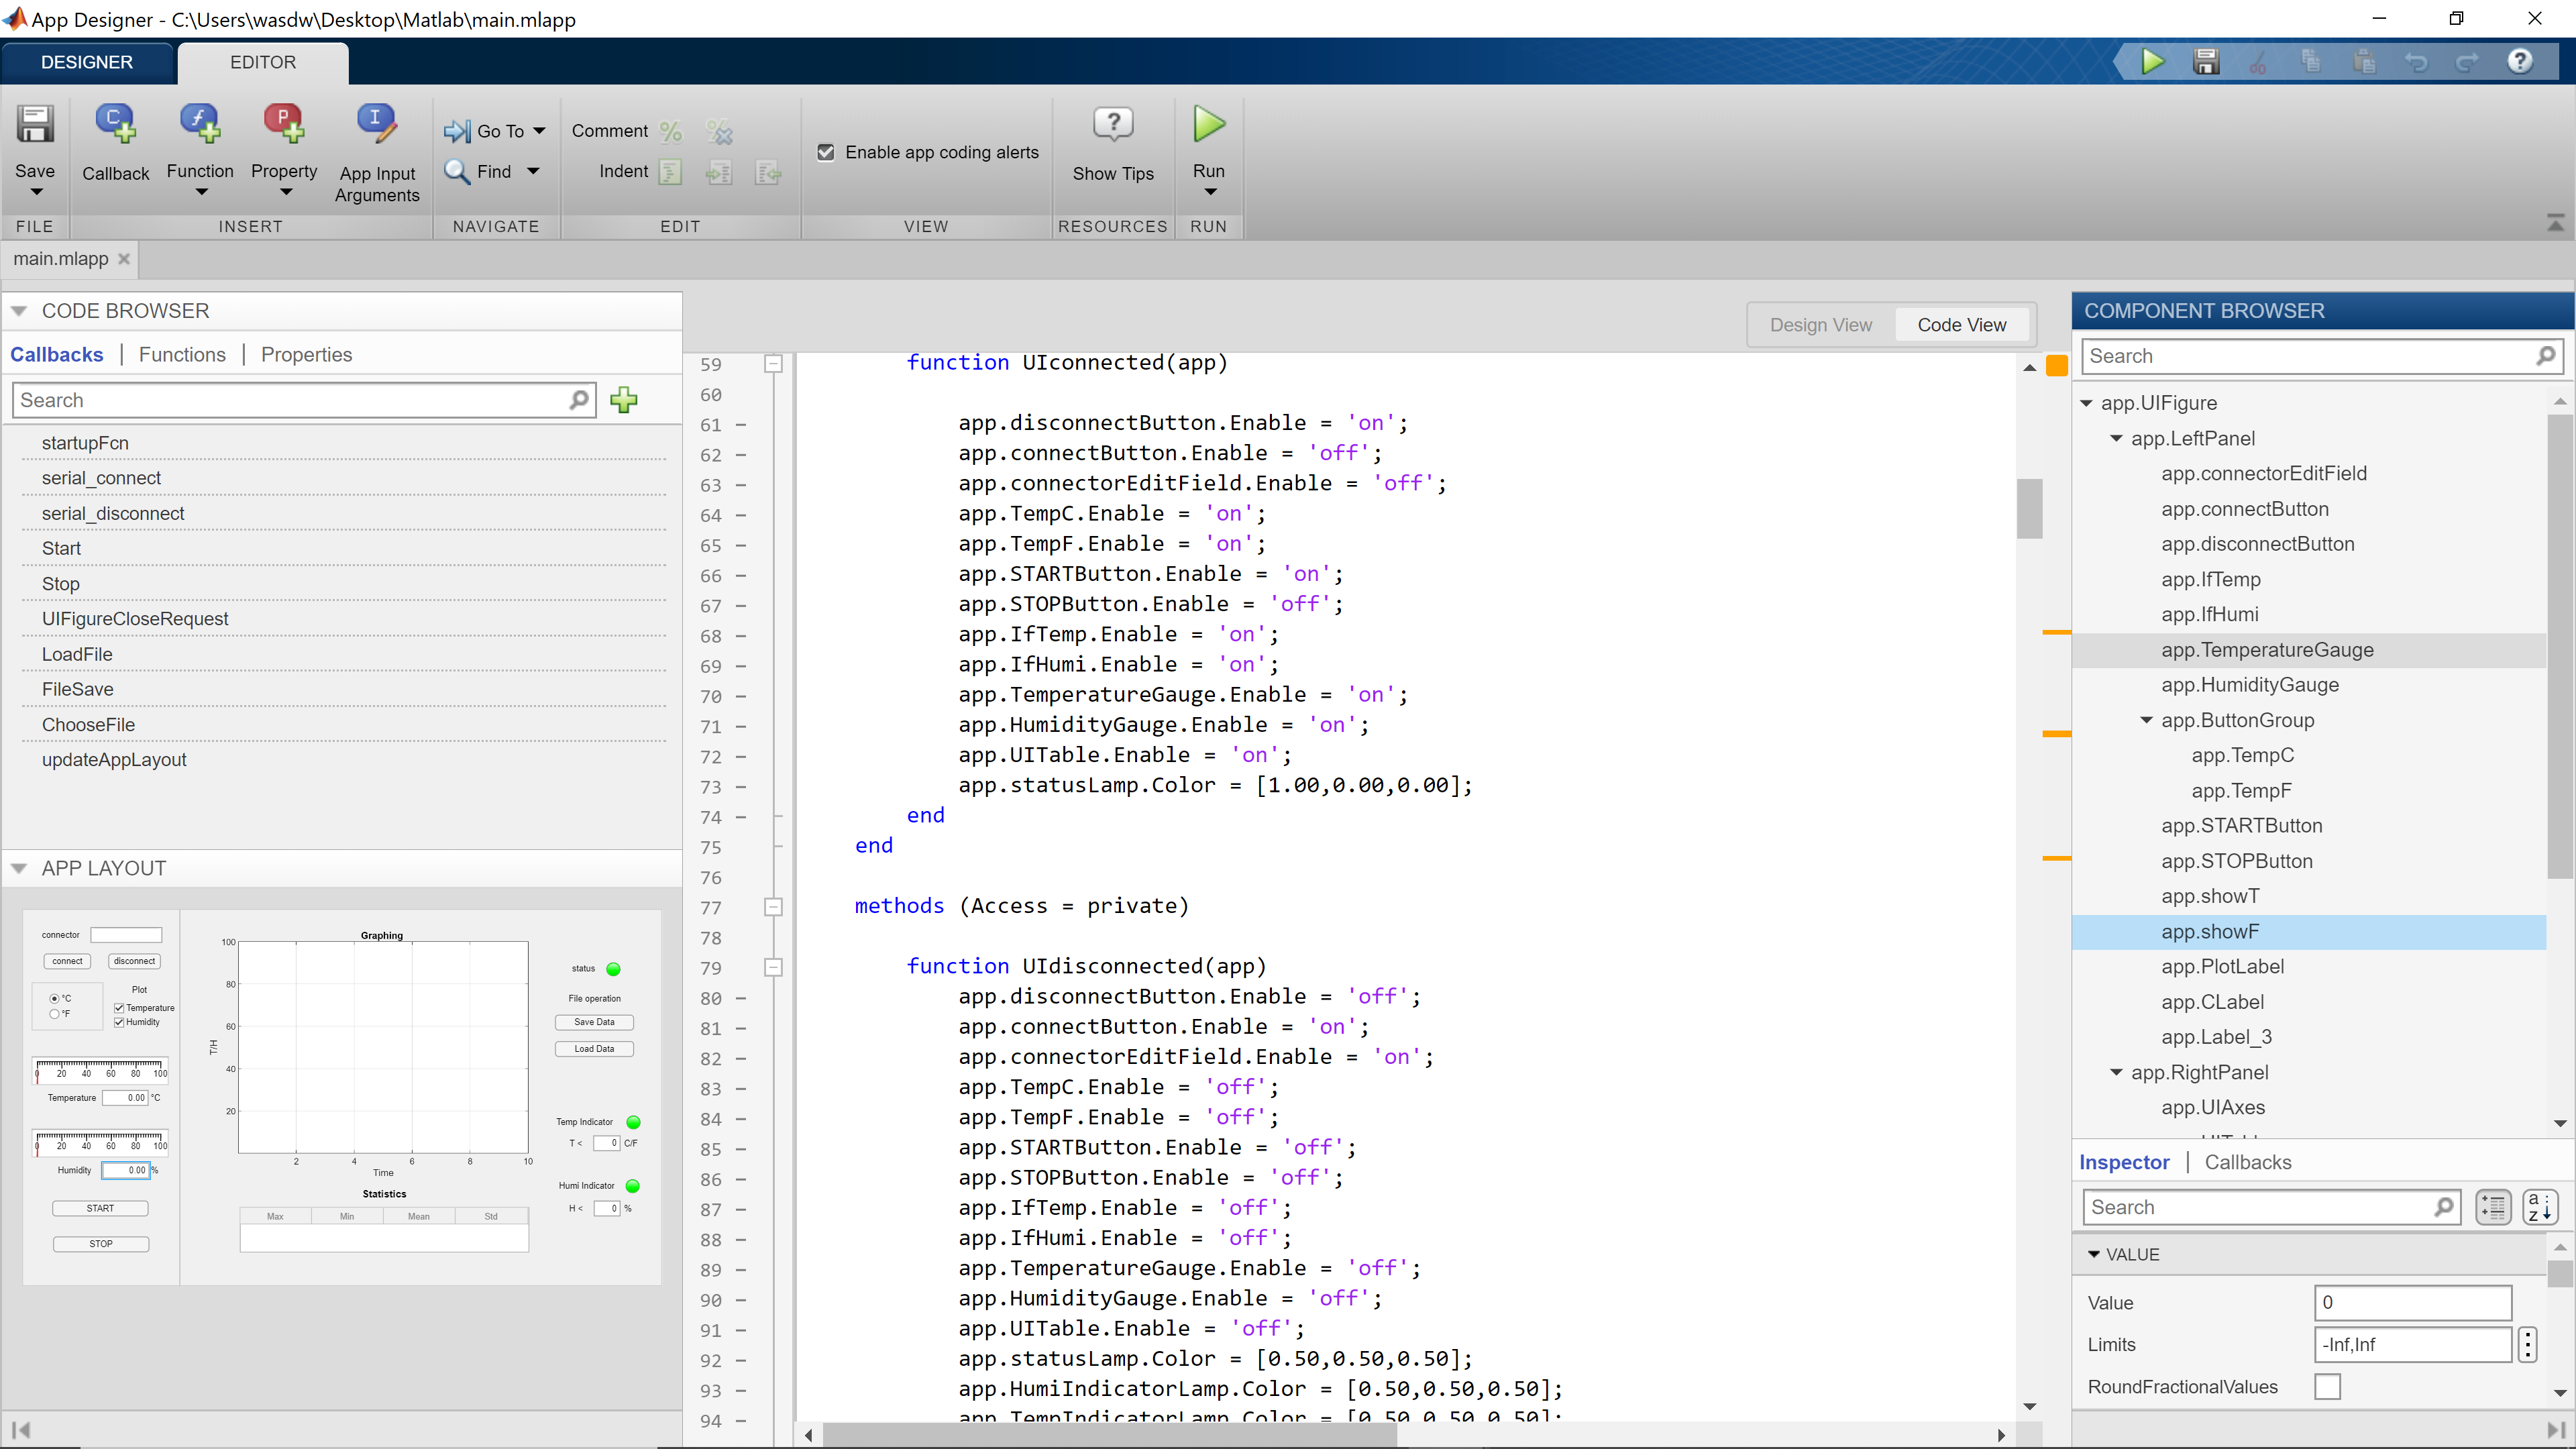The height and width of the screenshot is (1449, 2576).
Task: Click the Indent smart-indent icon
Action: coord(671,172)
